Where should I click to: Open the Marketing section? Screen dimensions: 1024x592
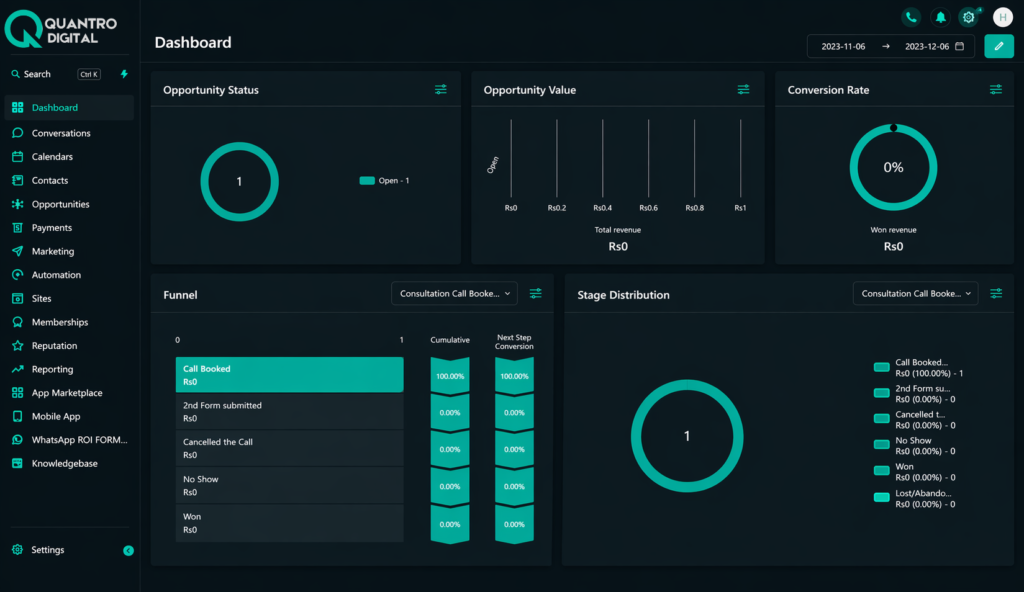pos(69,251)
